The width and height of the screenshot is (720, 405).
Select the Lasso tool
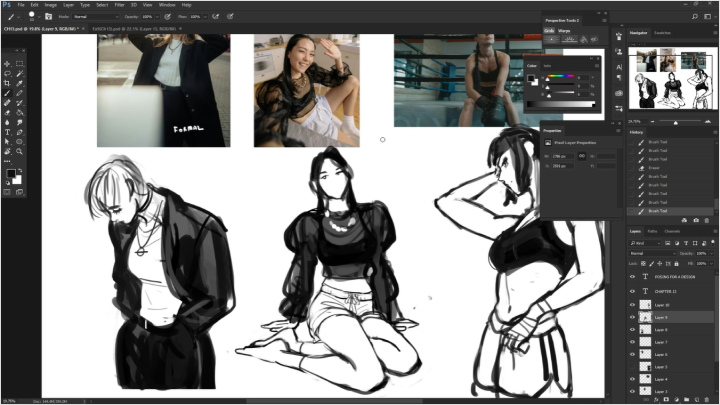7,73
